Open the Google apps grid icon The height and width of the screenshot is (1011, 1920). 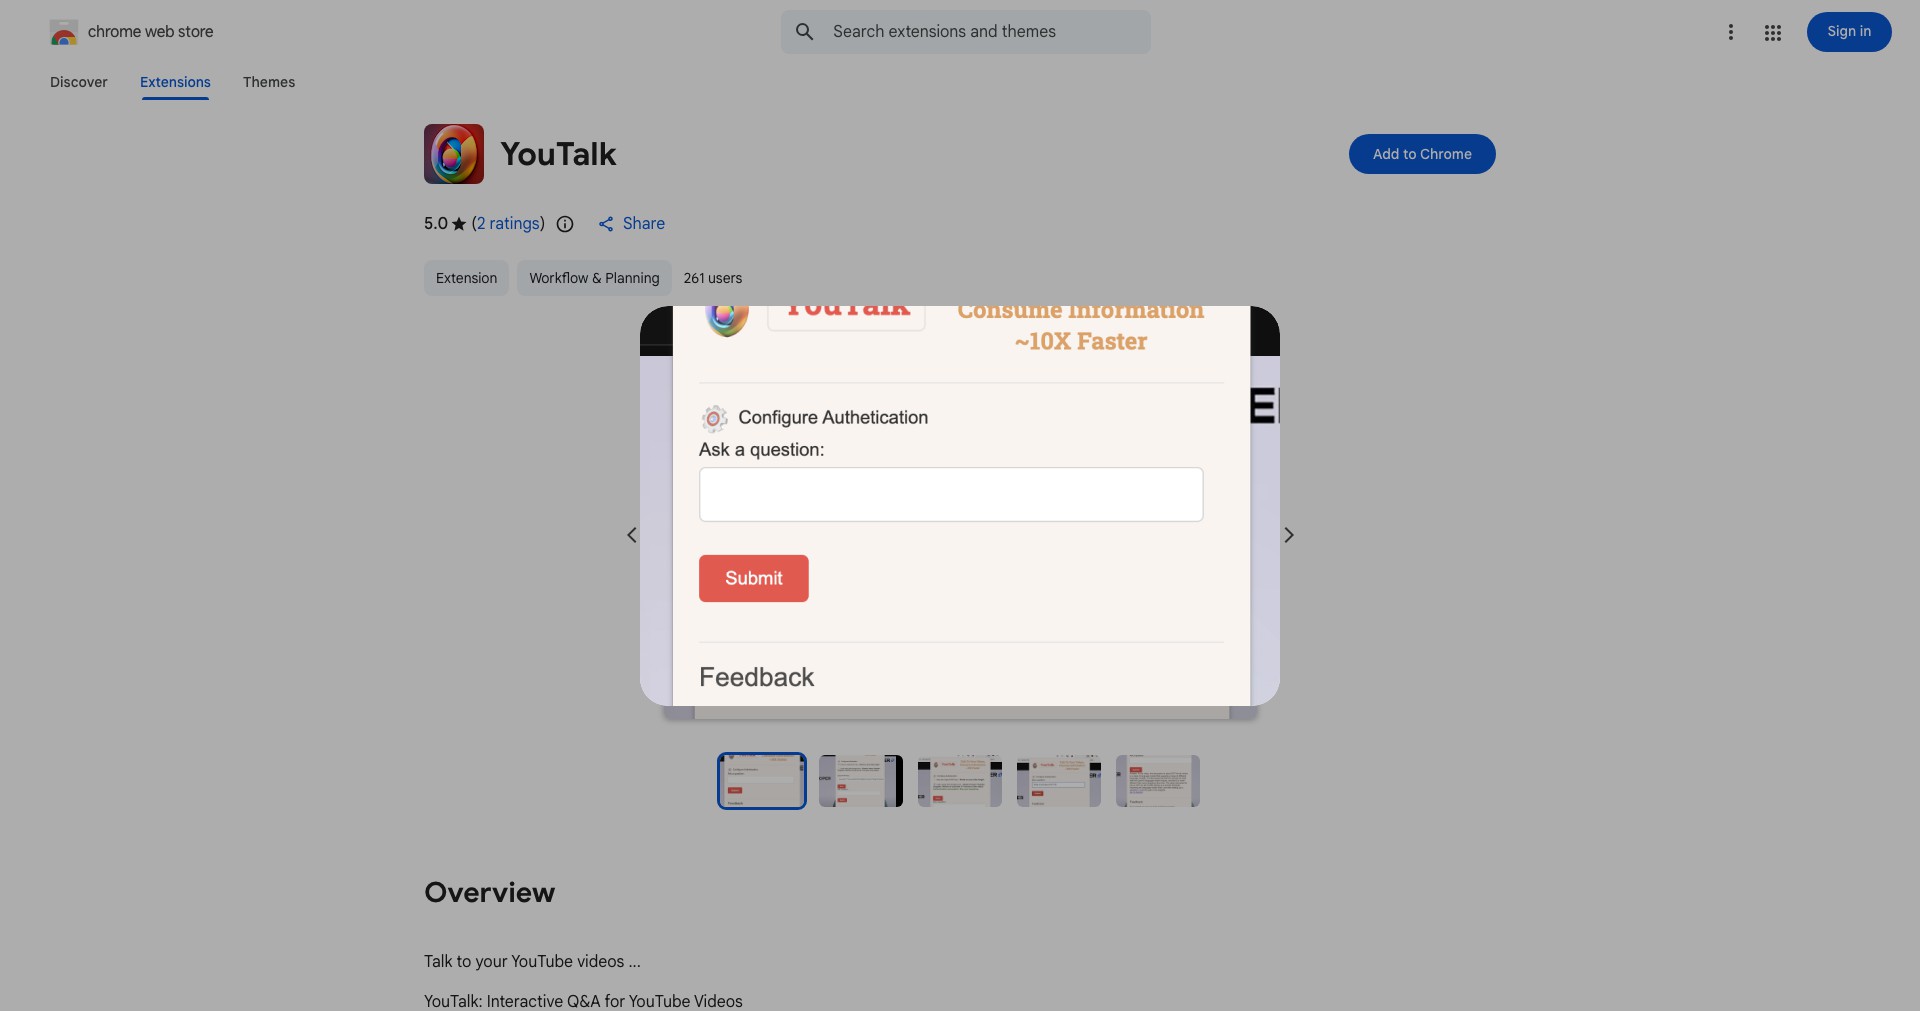(1773, 32)
